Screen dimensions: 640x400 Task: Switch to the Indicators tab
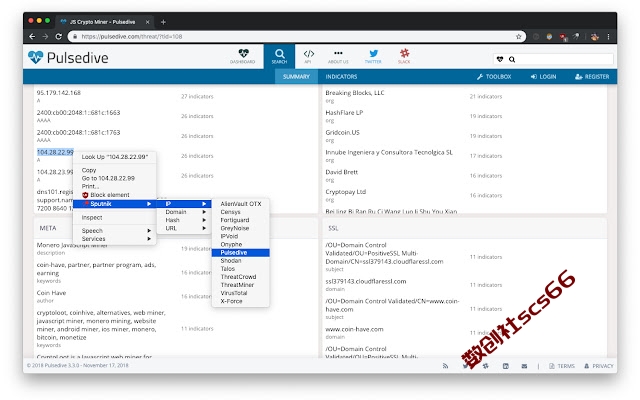(341, 77)
